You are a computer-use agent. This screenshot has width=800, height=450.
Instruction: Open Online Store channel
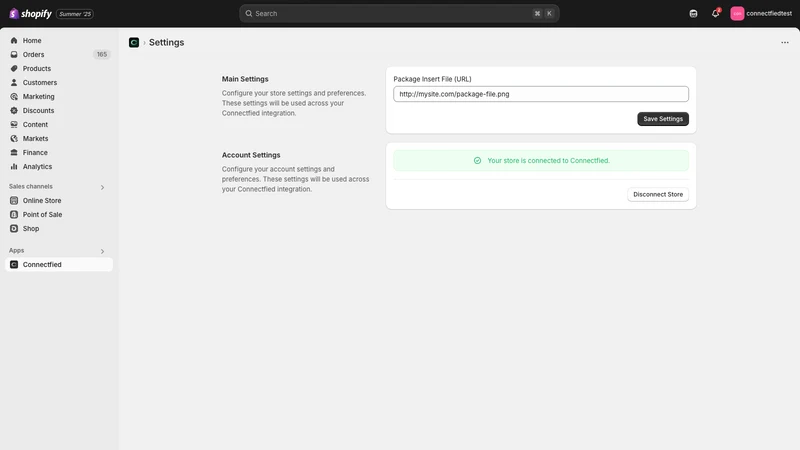42,201
